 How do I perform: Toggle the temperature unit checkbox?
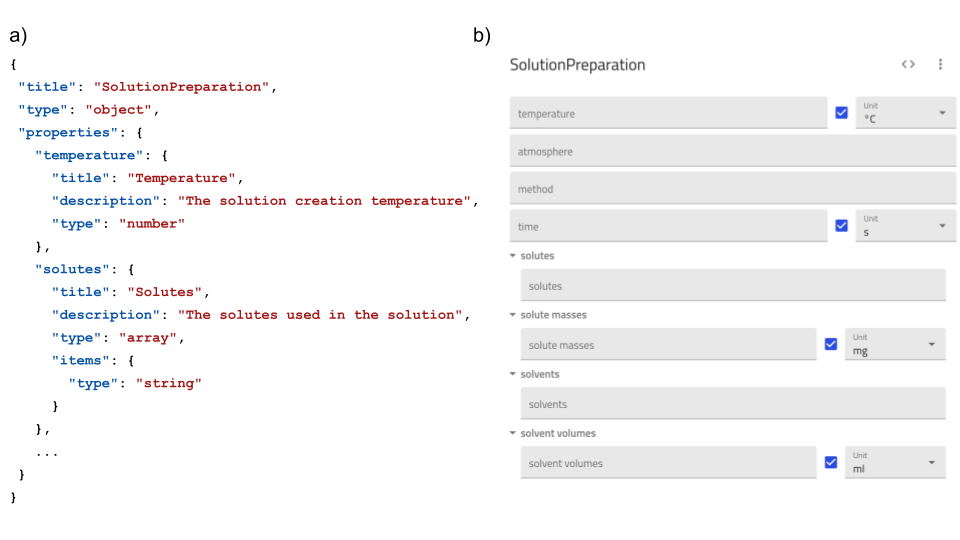[x=842, y=113]
